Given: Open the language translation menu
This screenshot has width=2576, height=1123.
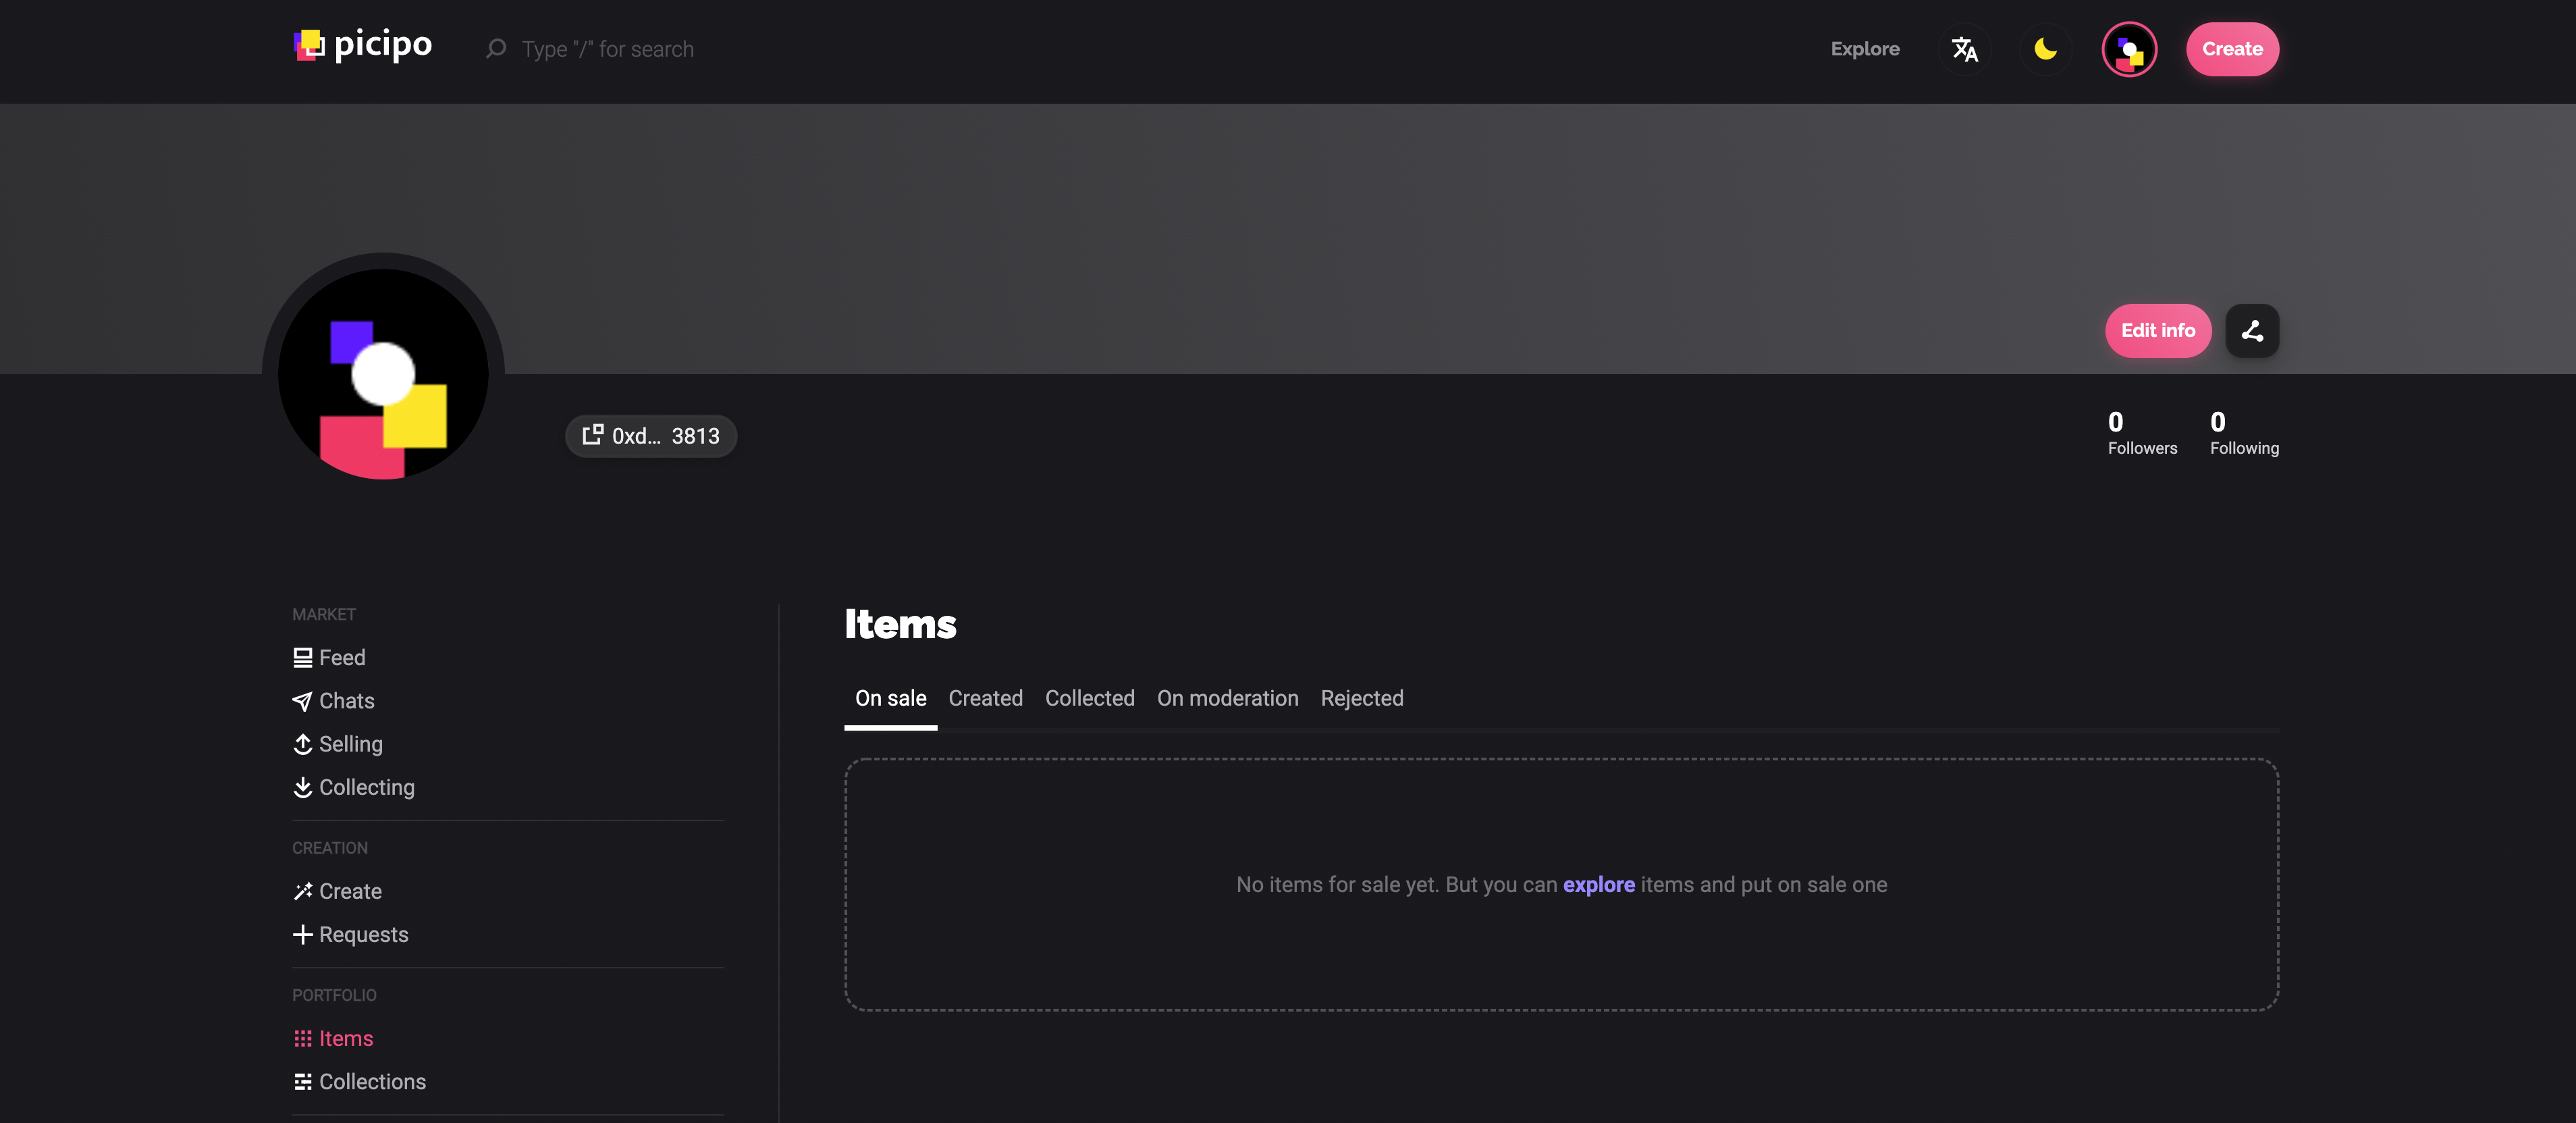Looking at the screenshot, I should (1964, 49).
